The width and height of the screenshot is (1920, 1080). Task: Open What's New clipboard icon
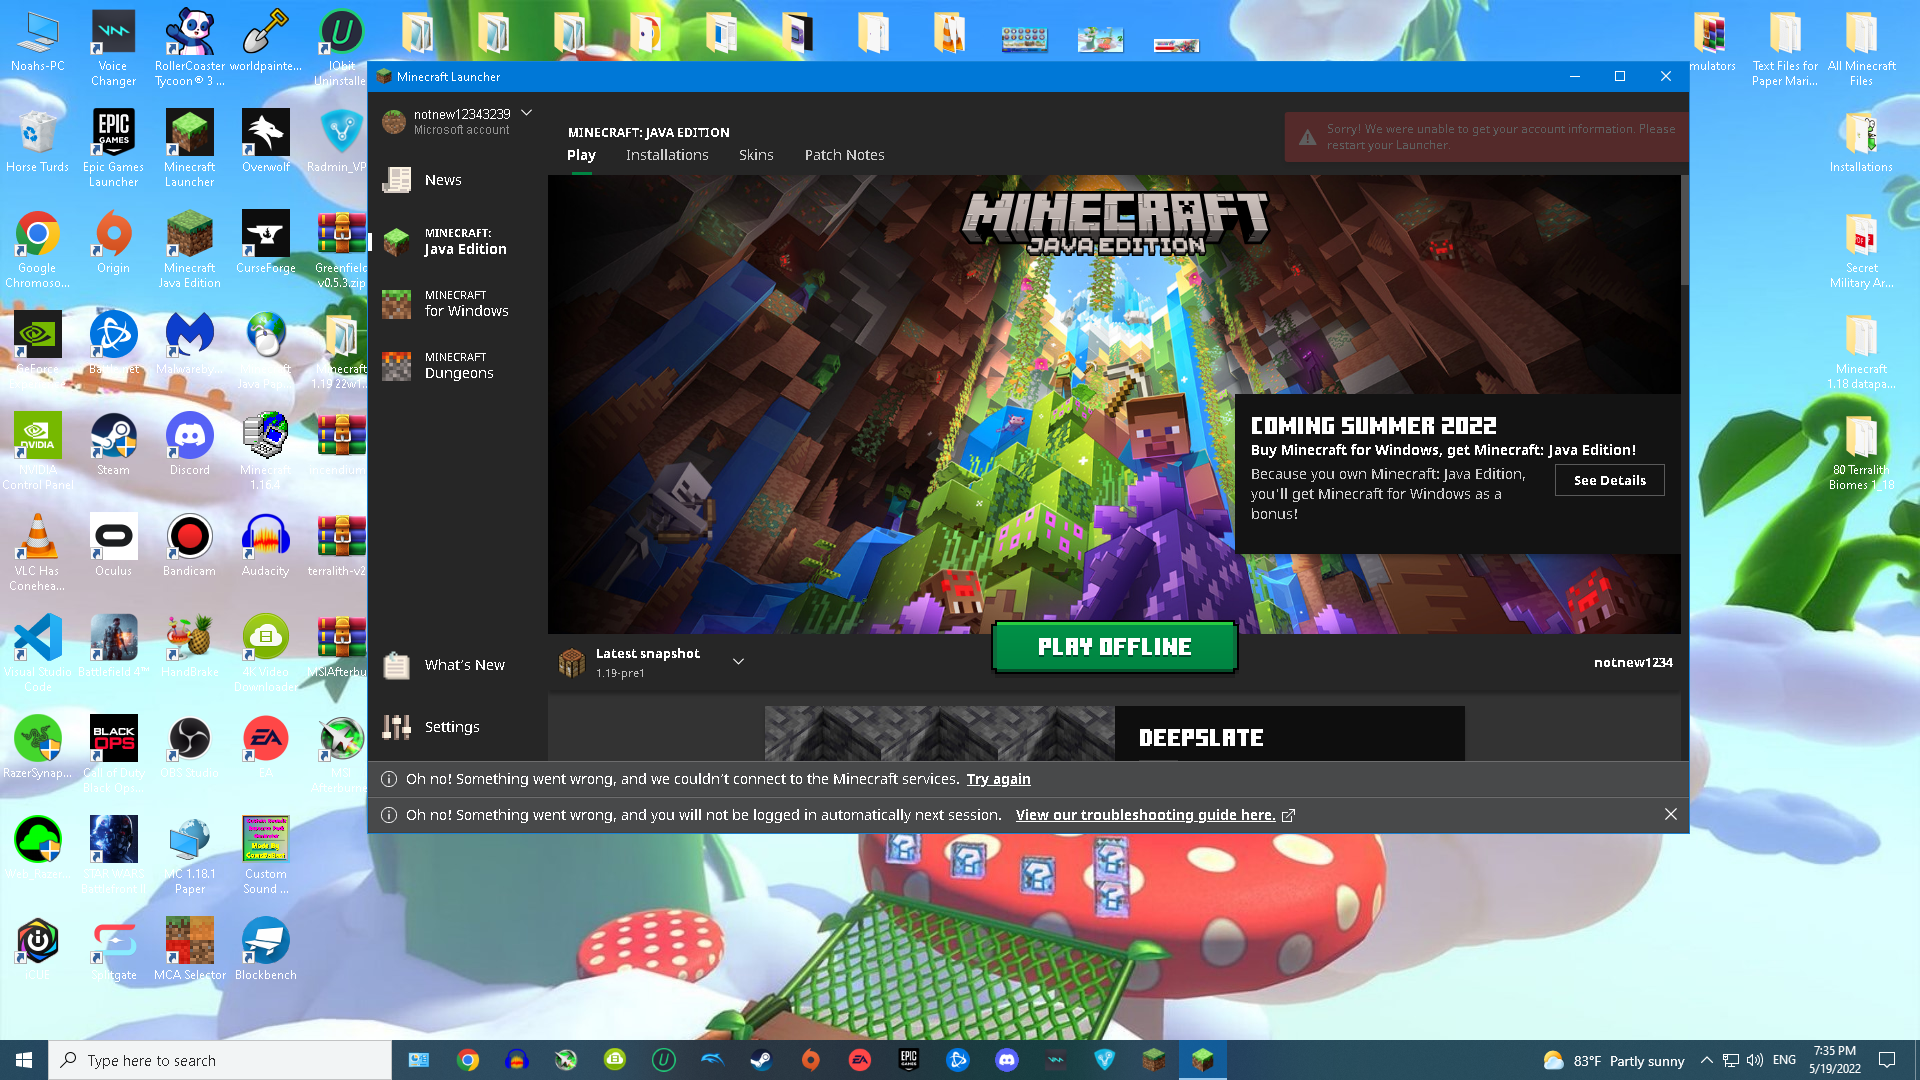(397, 665)
